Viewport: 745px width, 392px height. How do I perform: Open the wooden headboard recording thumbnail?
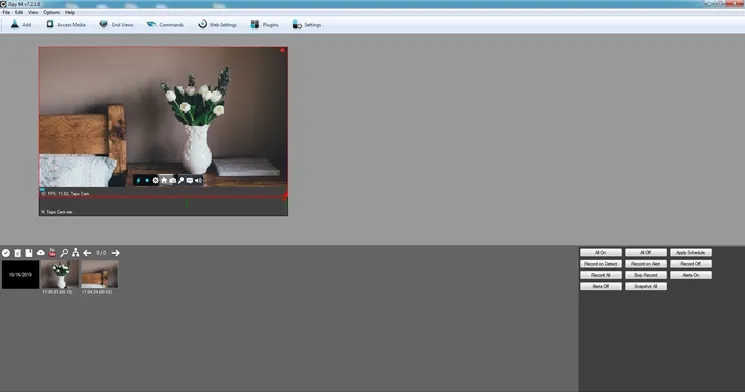click(x=99, y=275)
